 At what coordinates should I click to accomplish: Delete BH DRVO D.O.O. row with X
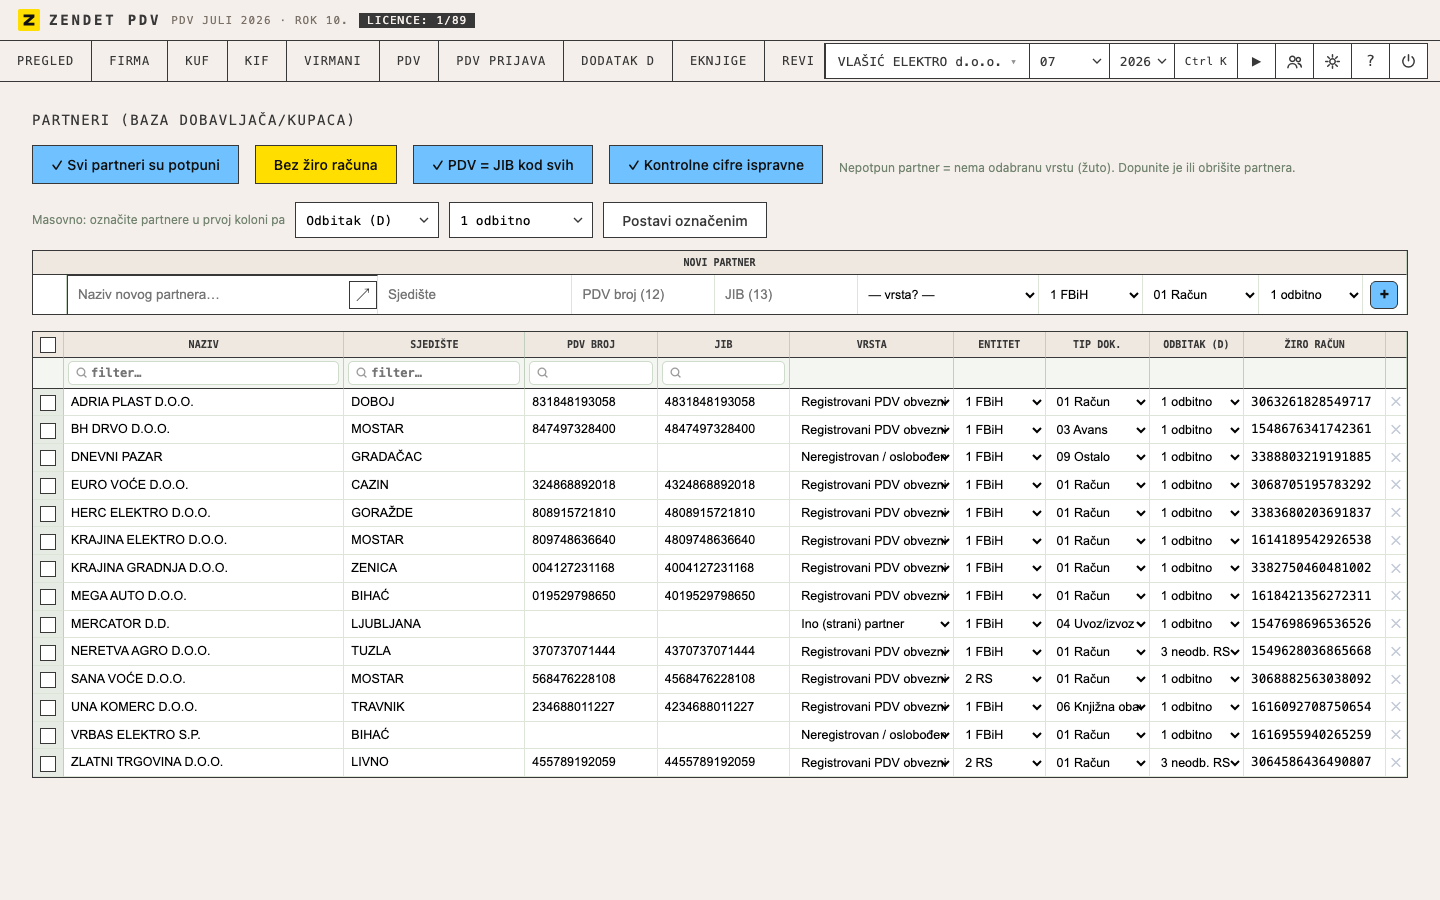(x=1396, y=429)
